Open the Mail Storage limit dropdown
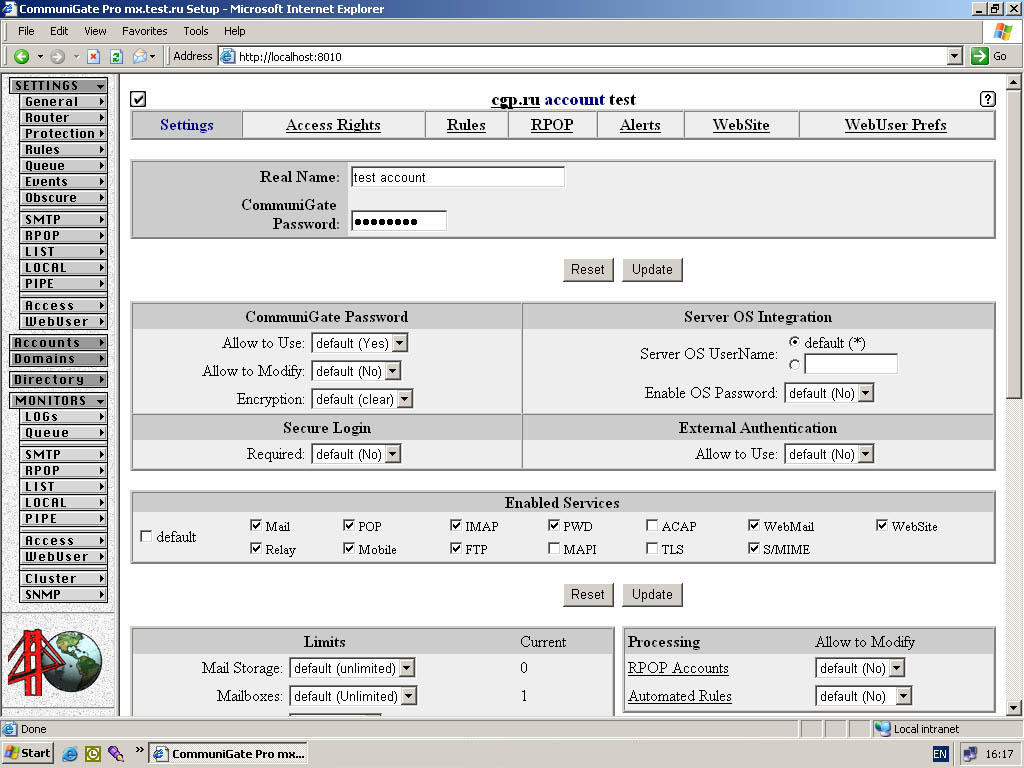Viewport: 1024px width, 768px height. (352, 668)
